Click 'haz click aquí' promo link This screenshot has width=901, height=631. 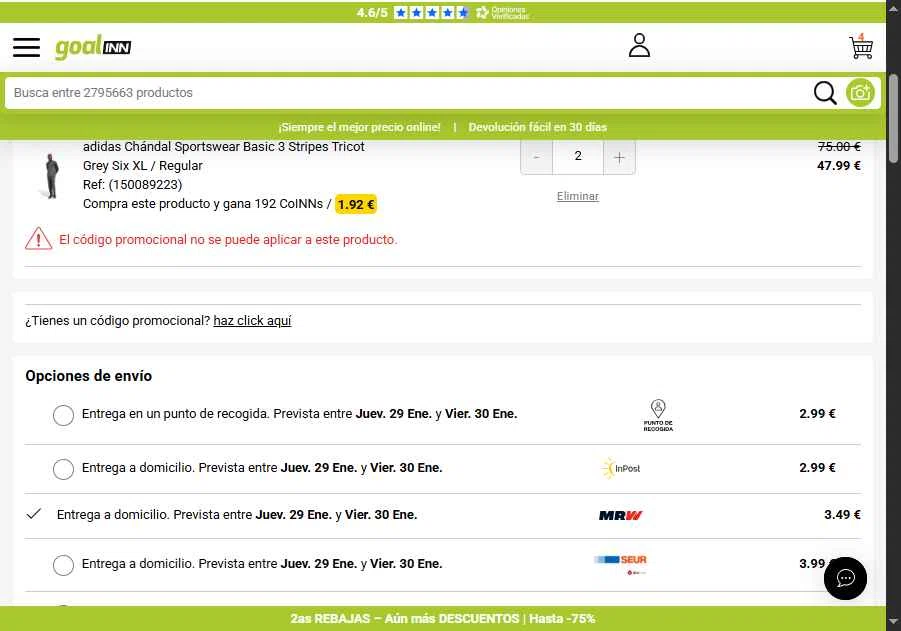[x=252, y=321]
